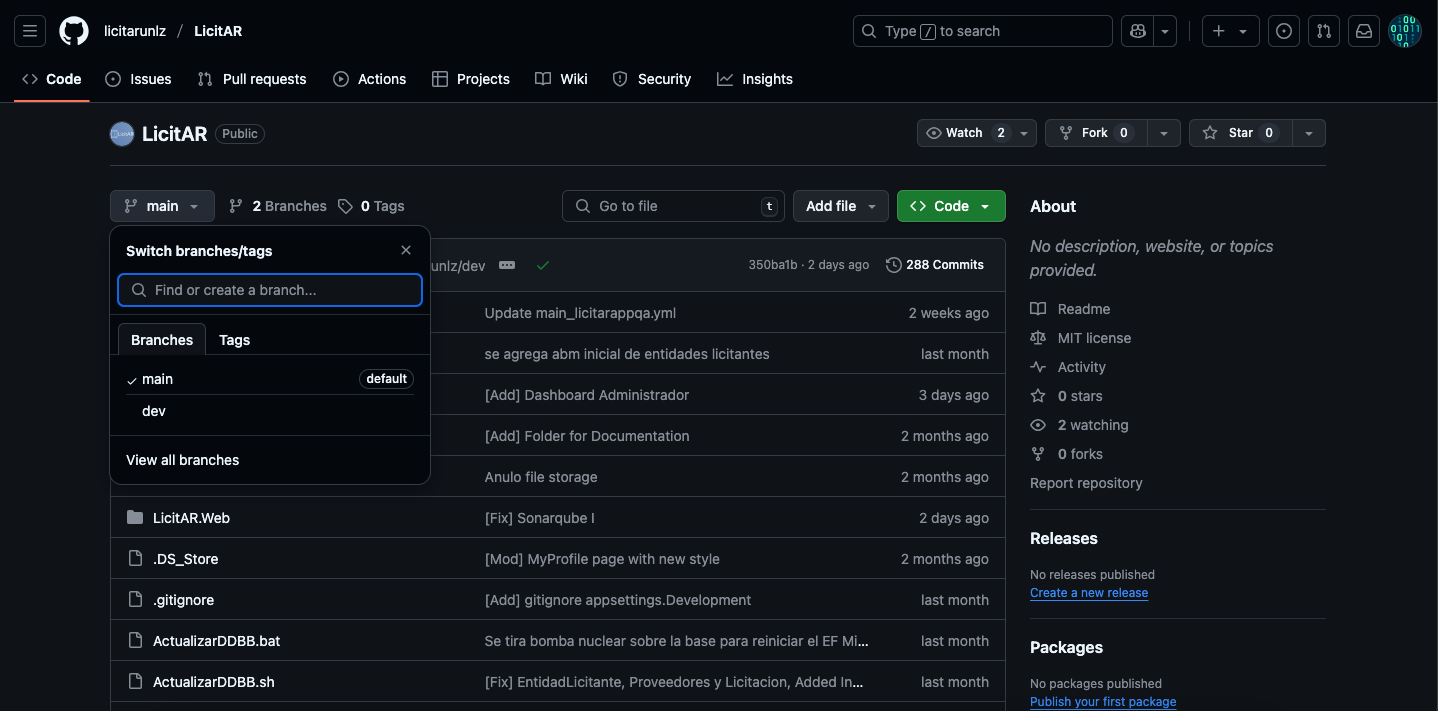
Task: Click the ActualizarDDBB.bat file icon
Action: (135, 641)
